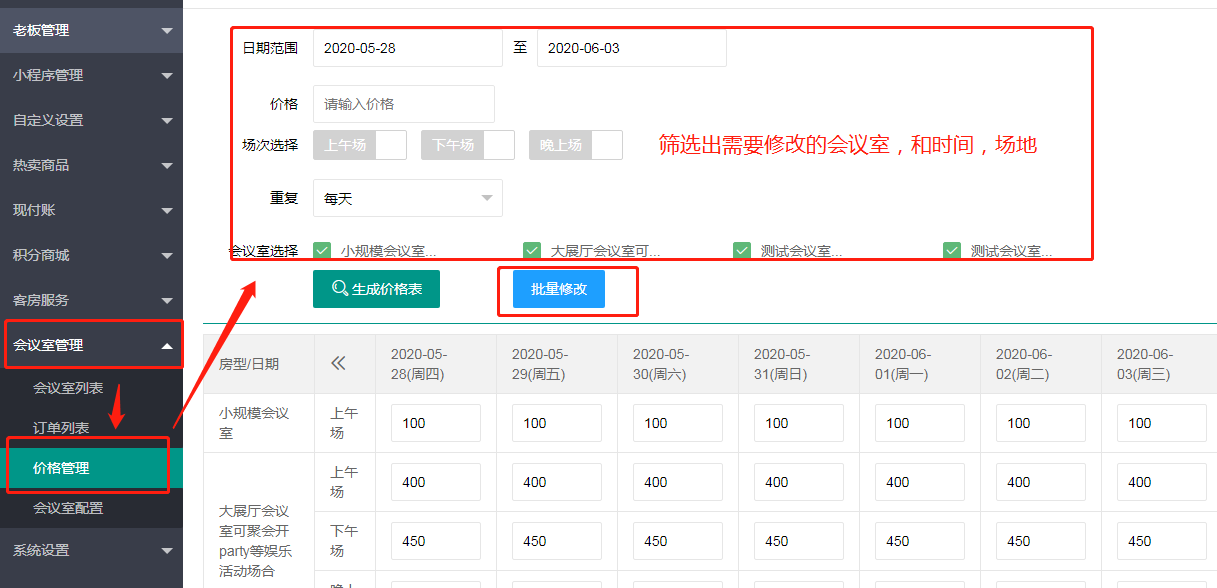Click the 批量修改 button
Screen dimensions: 1217x588
(x=559, y=289)
